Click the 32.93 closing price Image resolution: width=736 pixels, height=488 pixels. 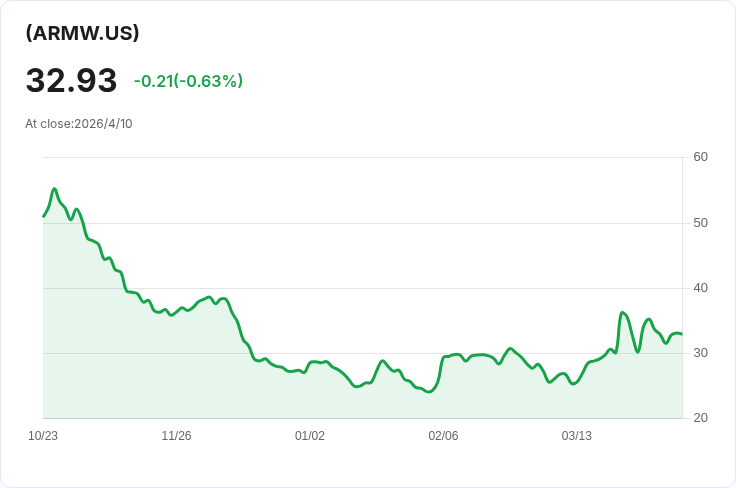point(71,80)
